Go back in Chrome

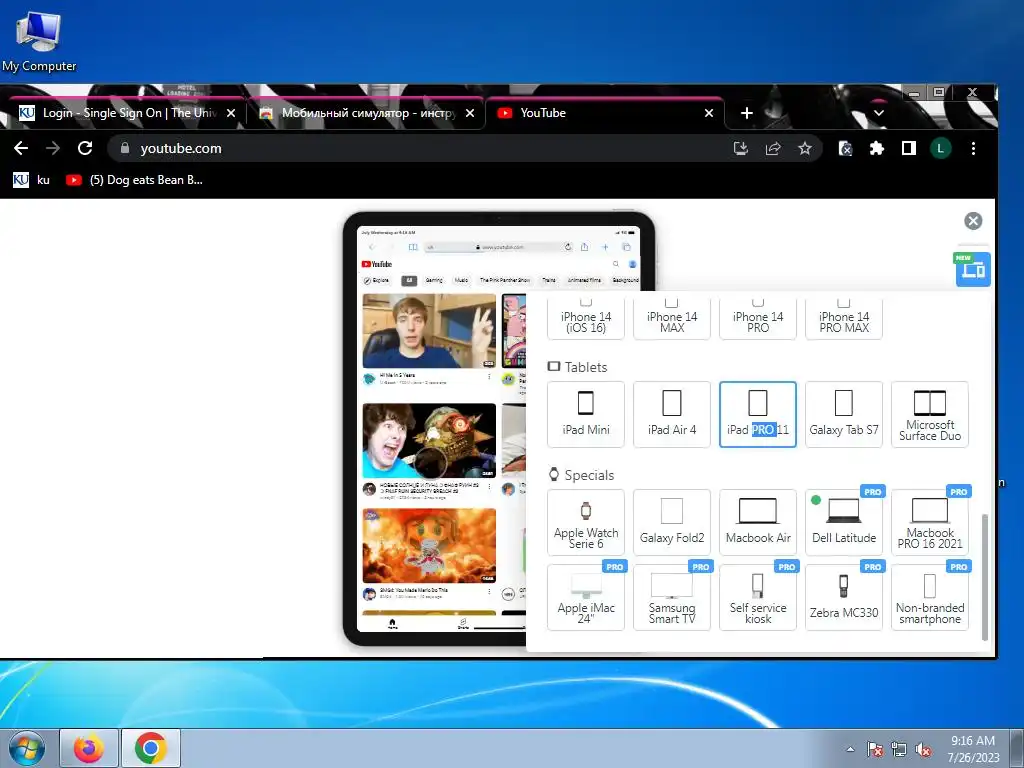coord(21,148)
